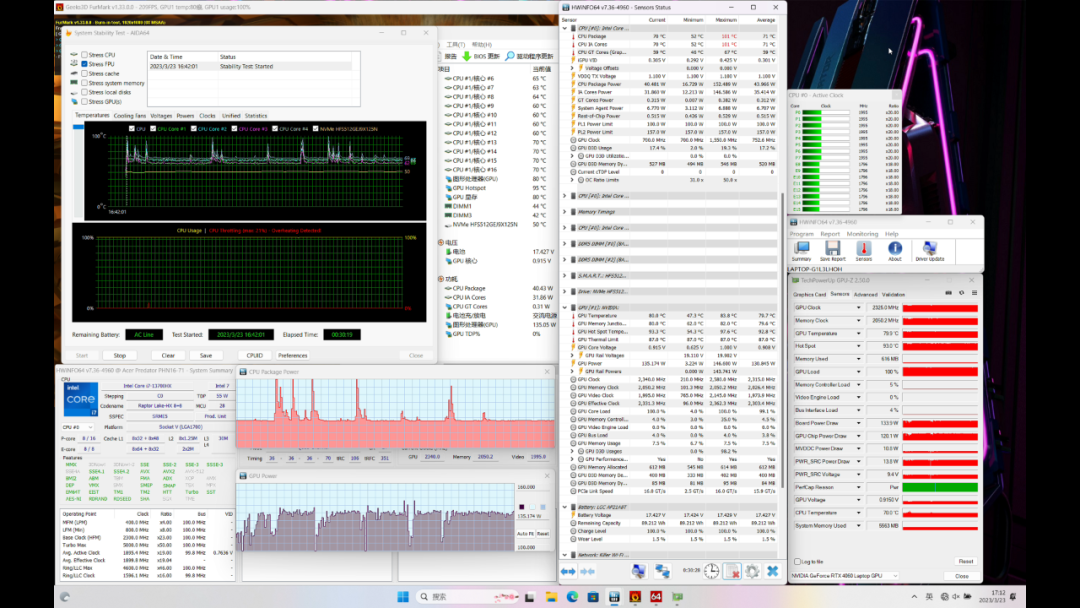The width and height of the screenshot is (1080, 608).
Task: Open the GPU Clock sensor dropdown in GPU-Z
Action: click(859, 308)
